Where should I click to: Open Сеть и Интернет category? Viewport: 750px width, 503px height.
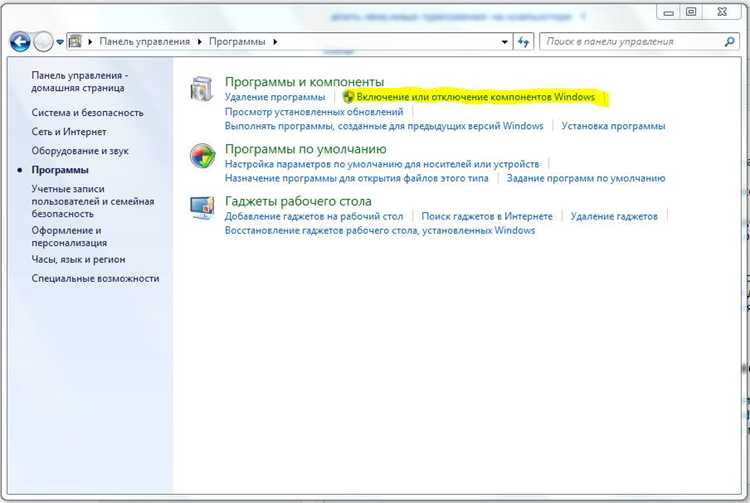(x=69, y=132)
